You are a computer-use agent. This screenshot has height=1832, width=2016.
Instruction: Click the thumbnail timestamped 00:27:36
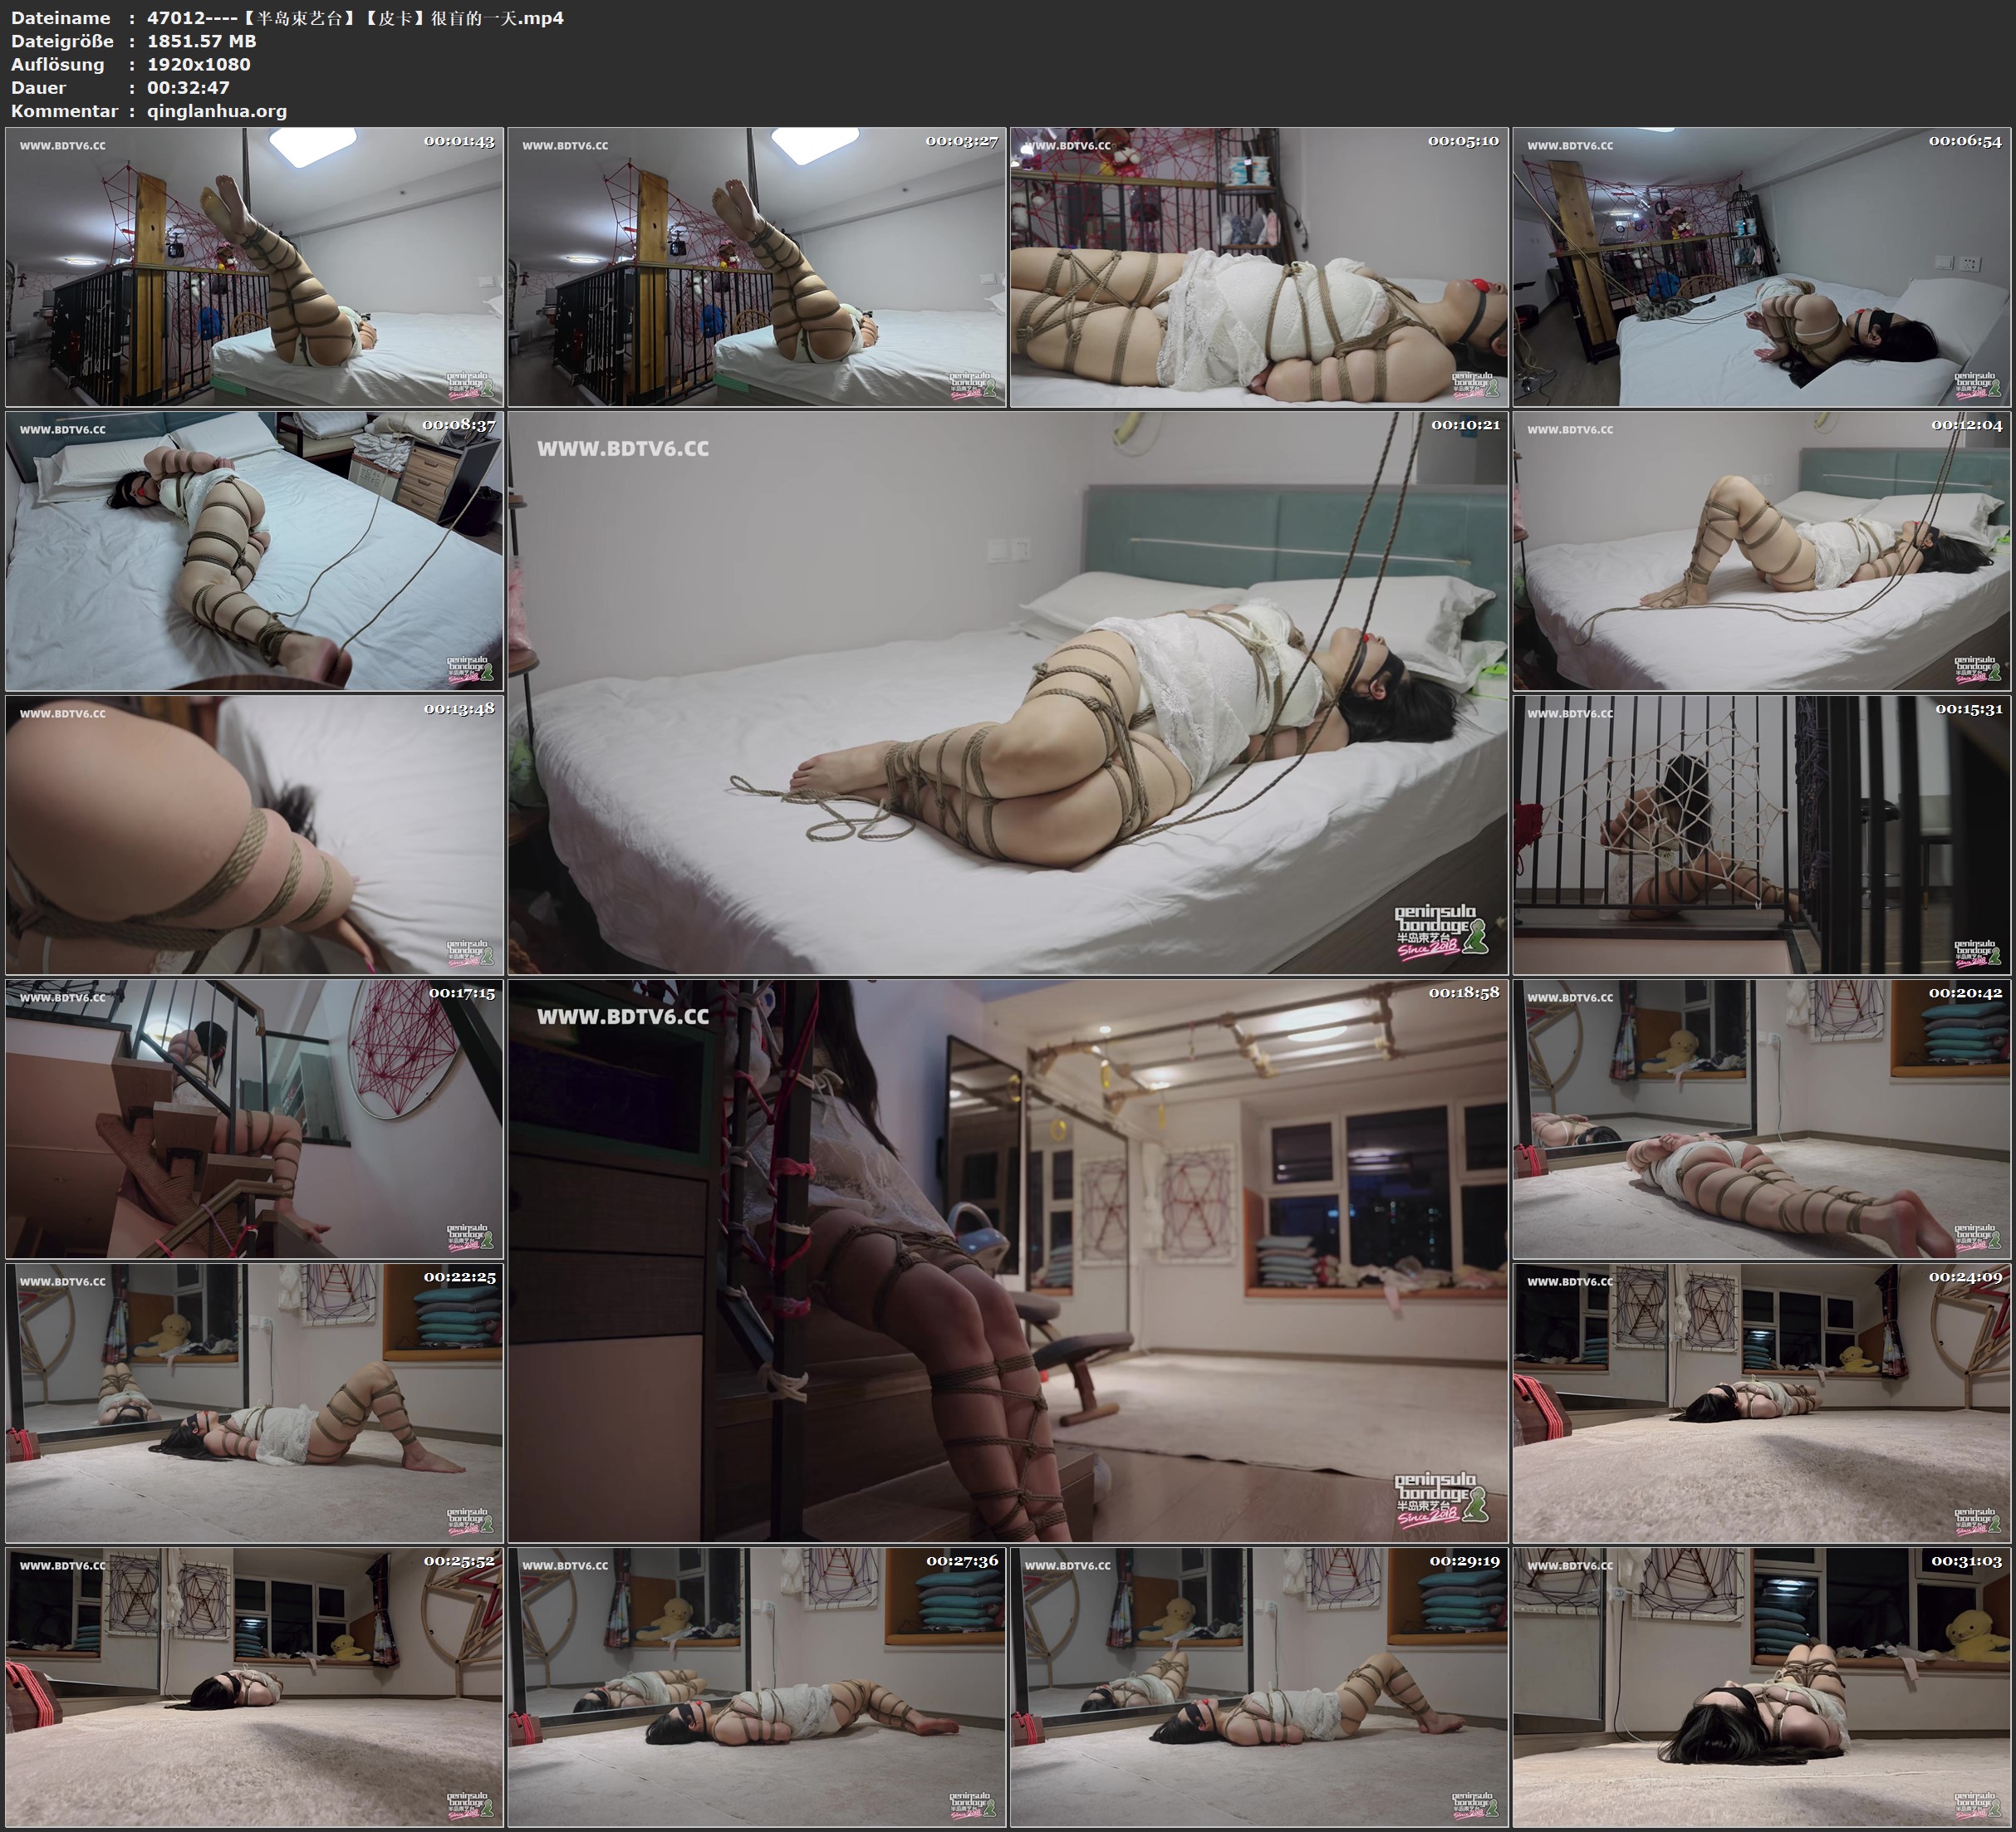[756, 1687]
